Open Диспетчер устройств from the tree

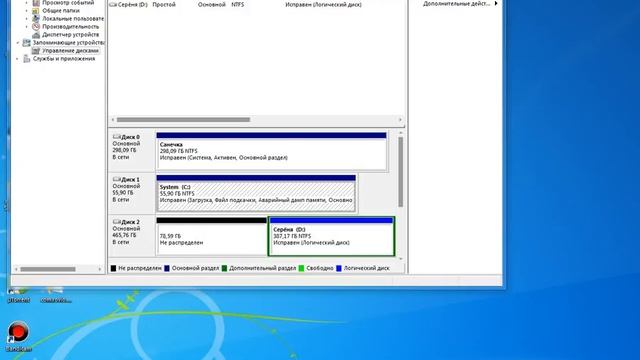pyautogui.click(x=70, y=35)
